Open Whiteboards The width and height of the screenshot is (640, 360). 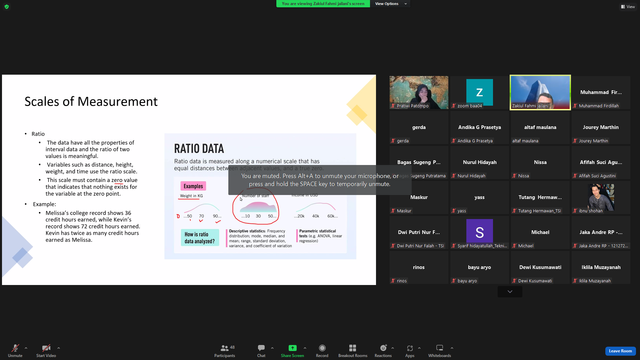click(x=440, y=350)
